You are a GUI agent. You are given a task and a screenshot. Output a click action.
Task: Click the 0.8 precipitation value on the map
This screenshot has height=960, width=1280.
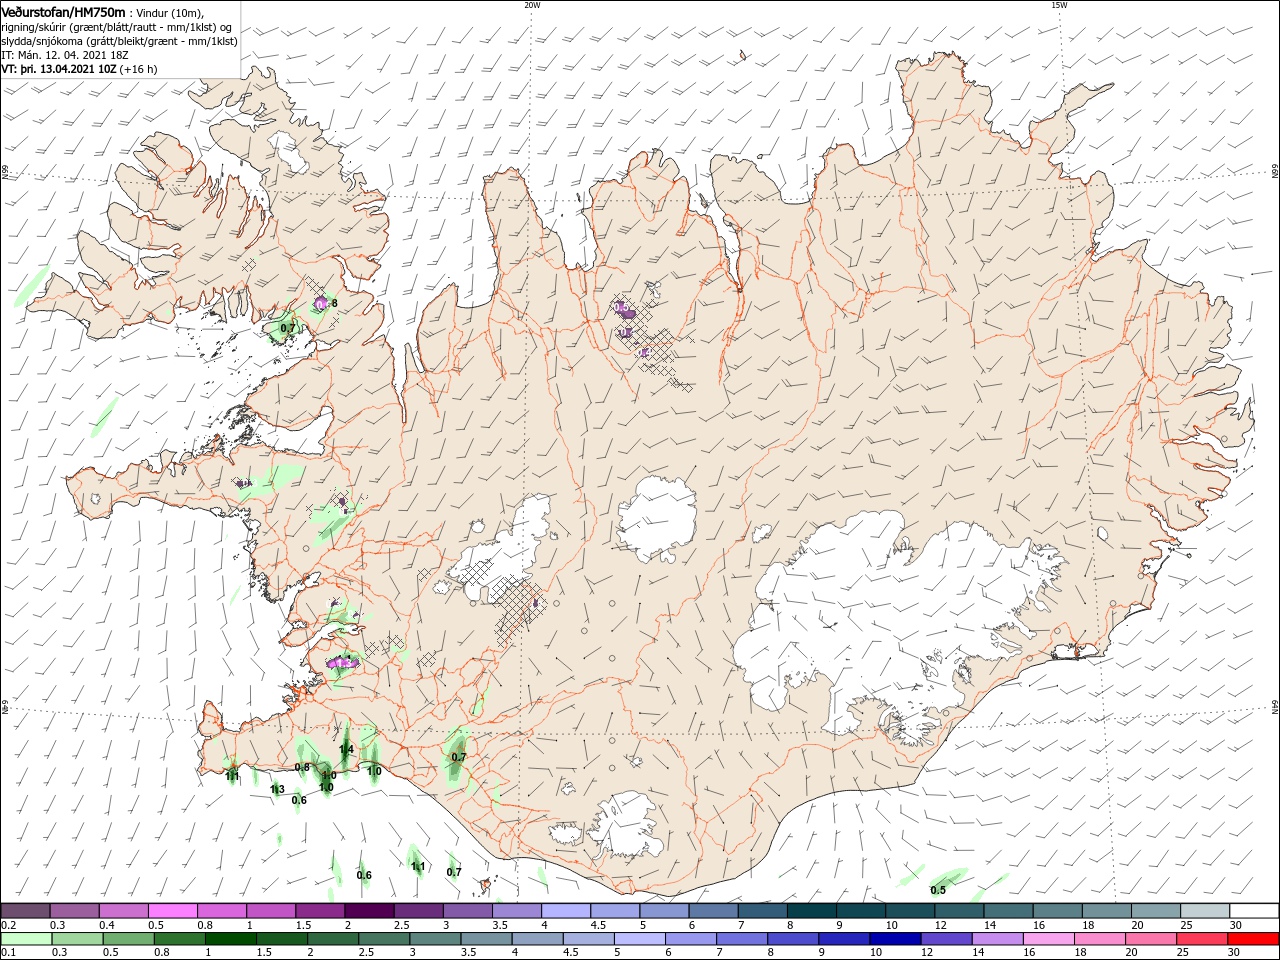[x=302, y=768]
